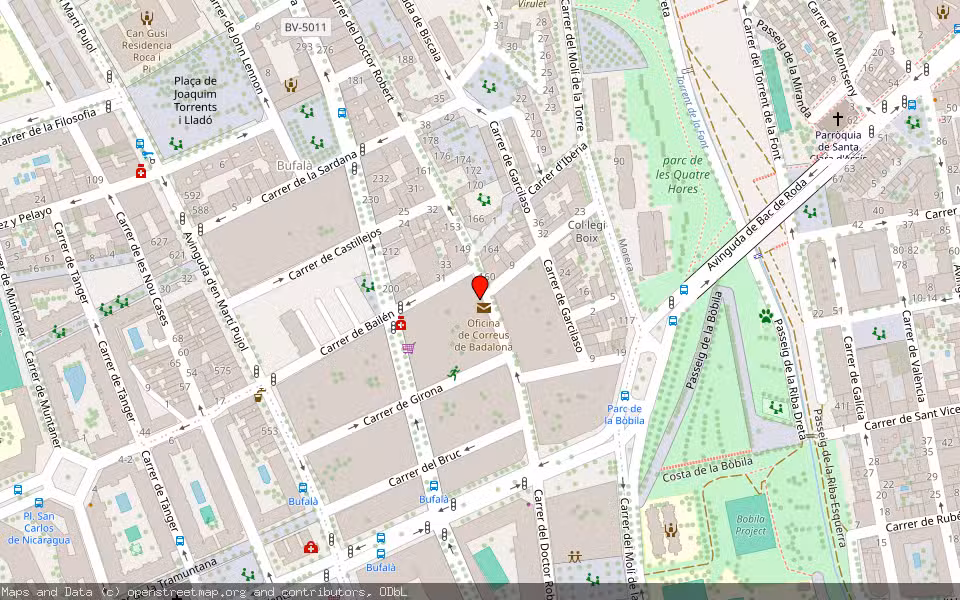Select the 'Carrer de John Lennon' street label
The width and height of the screenshot is (960, 600).
pyautogui.click(x=236, y=47)
